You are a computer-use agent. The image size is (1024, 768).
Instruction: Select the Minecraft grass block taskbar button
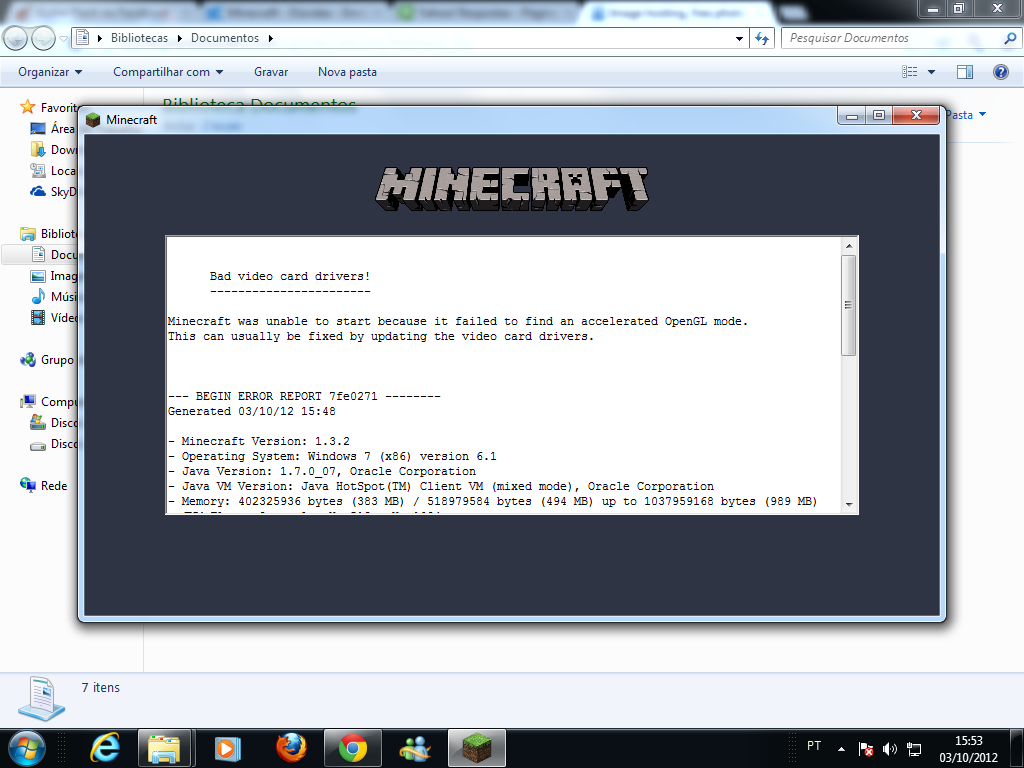coord(477,747)
